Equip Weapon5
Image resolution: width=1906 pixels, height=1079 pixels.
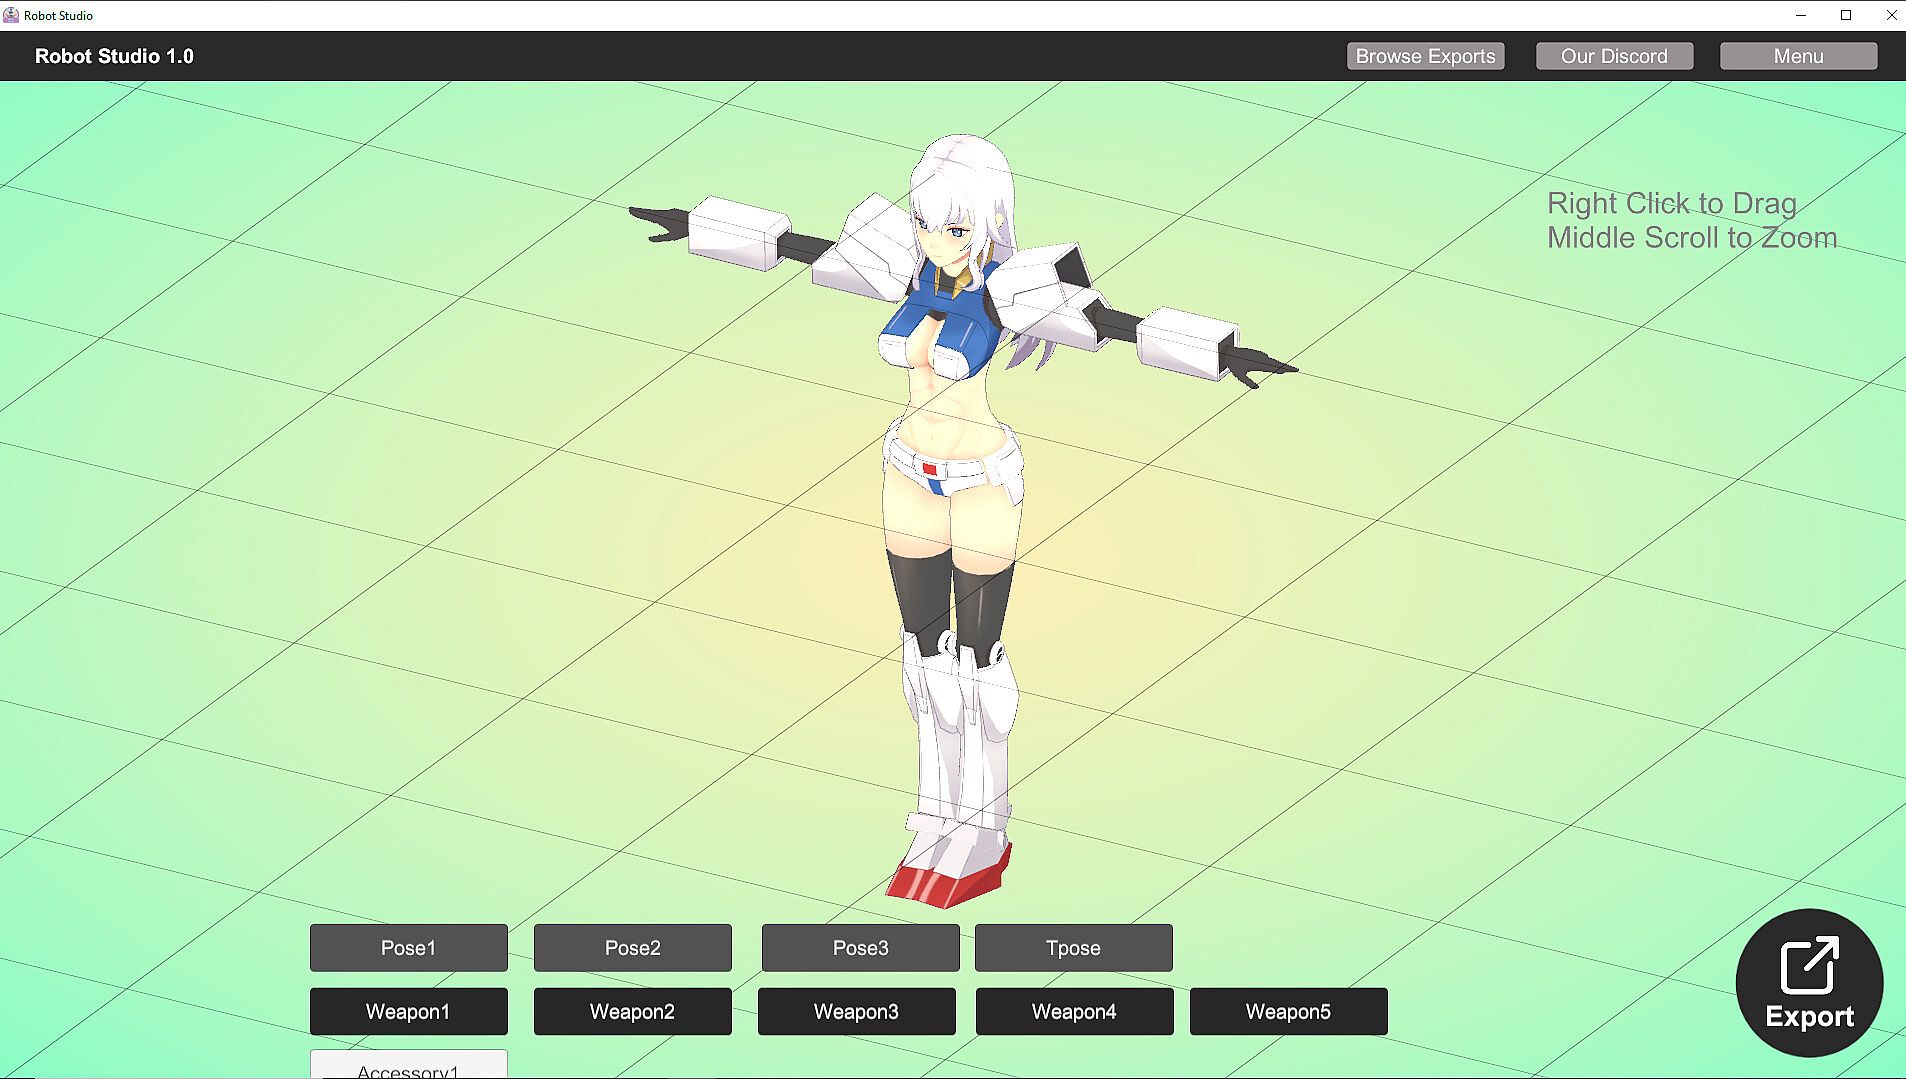[1289, 1012]
